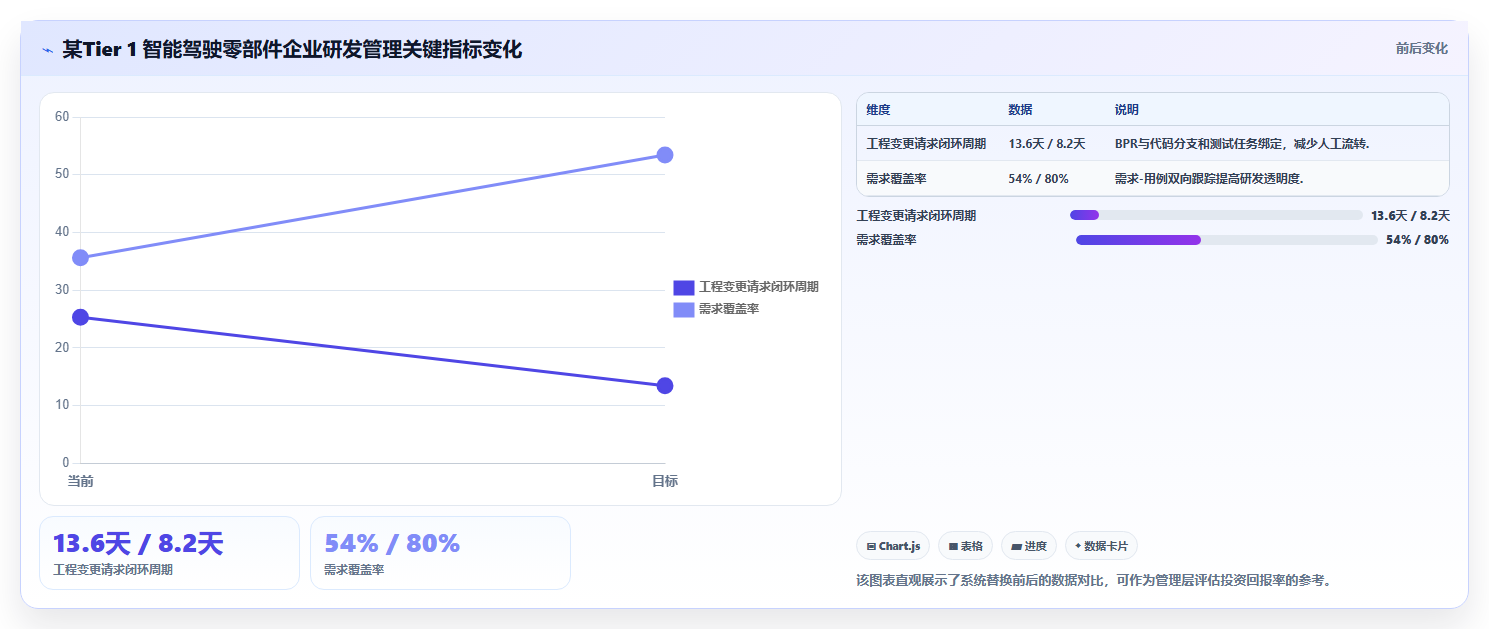Click the 数据 column header

pyautogui.click(x=1020, y=110)
